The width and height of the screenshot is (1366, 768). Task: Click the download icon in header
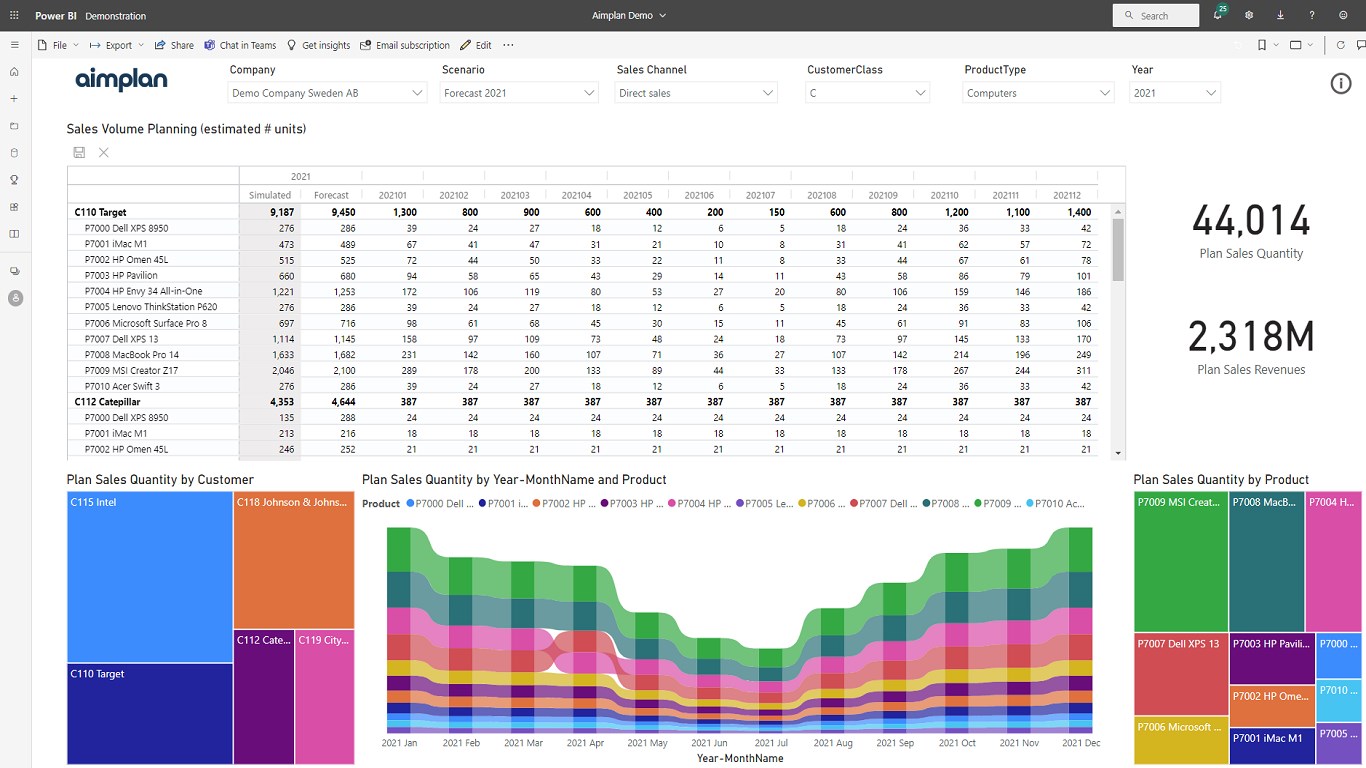tap(1280, 16)
